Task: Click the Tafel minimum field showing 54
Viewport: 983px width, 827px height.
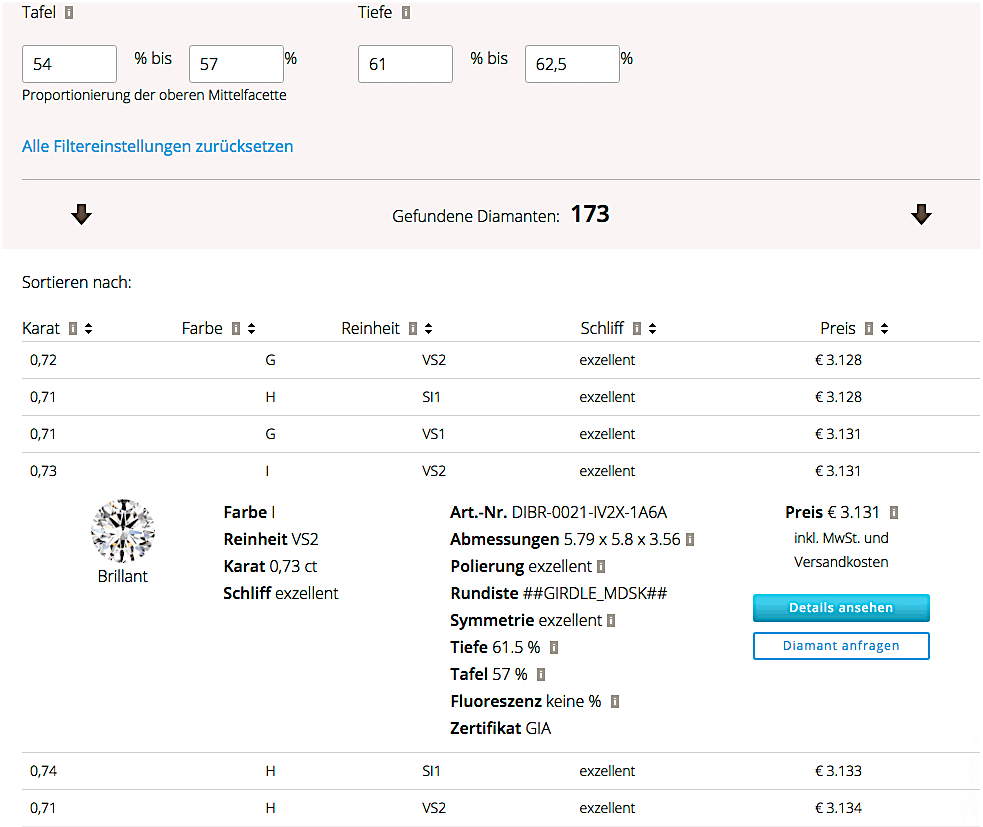Action: (x=69, y=64)
